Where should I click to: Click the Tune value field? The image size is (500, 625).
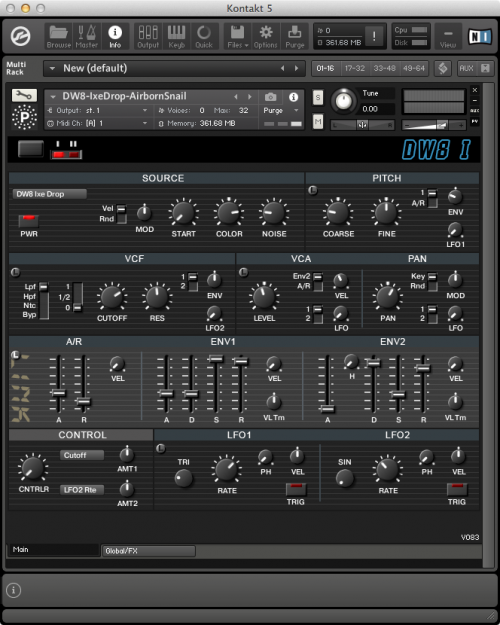(378, 109)
